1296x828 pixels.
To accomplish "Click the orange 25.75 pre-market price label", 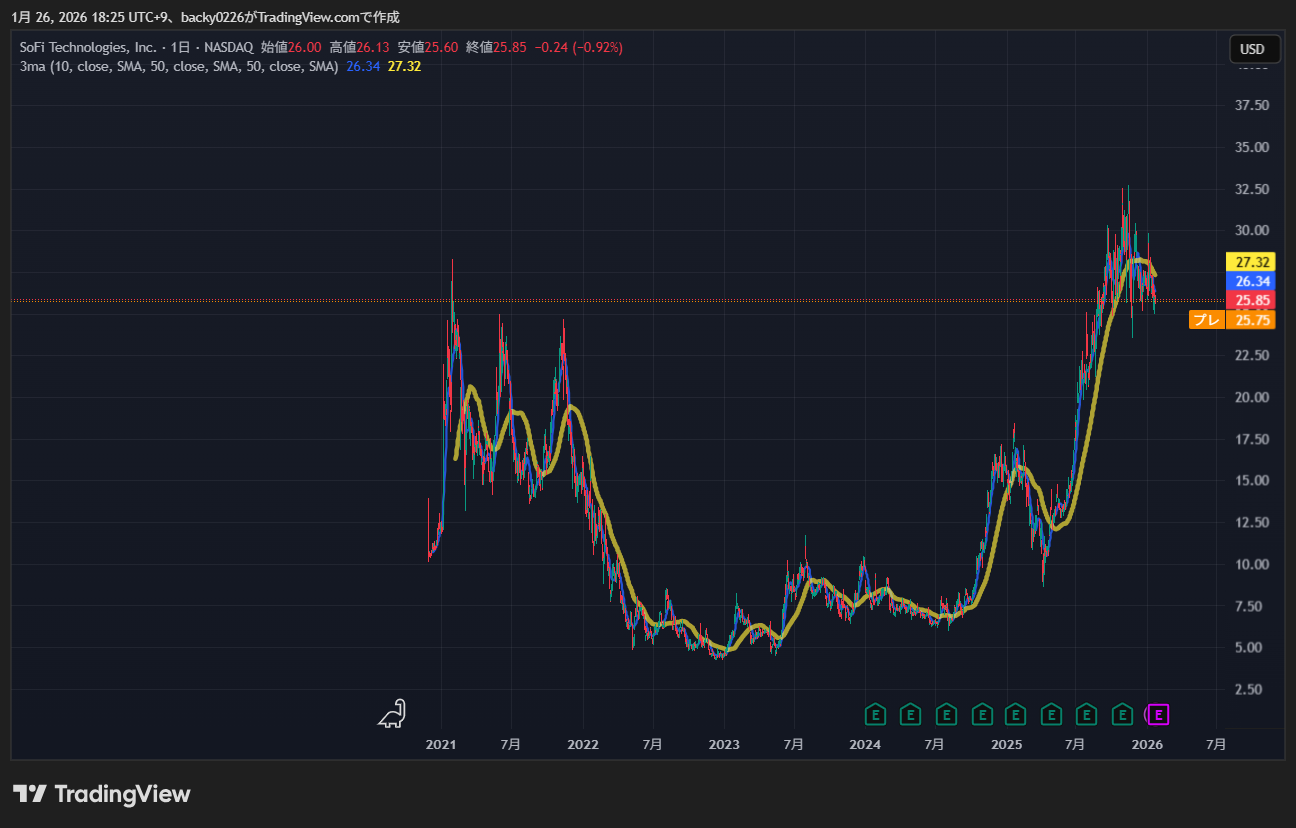I will pyautogui.click(x=1253, y=320).
